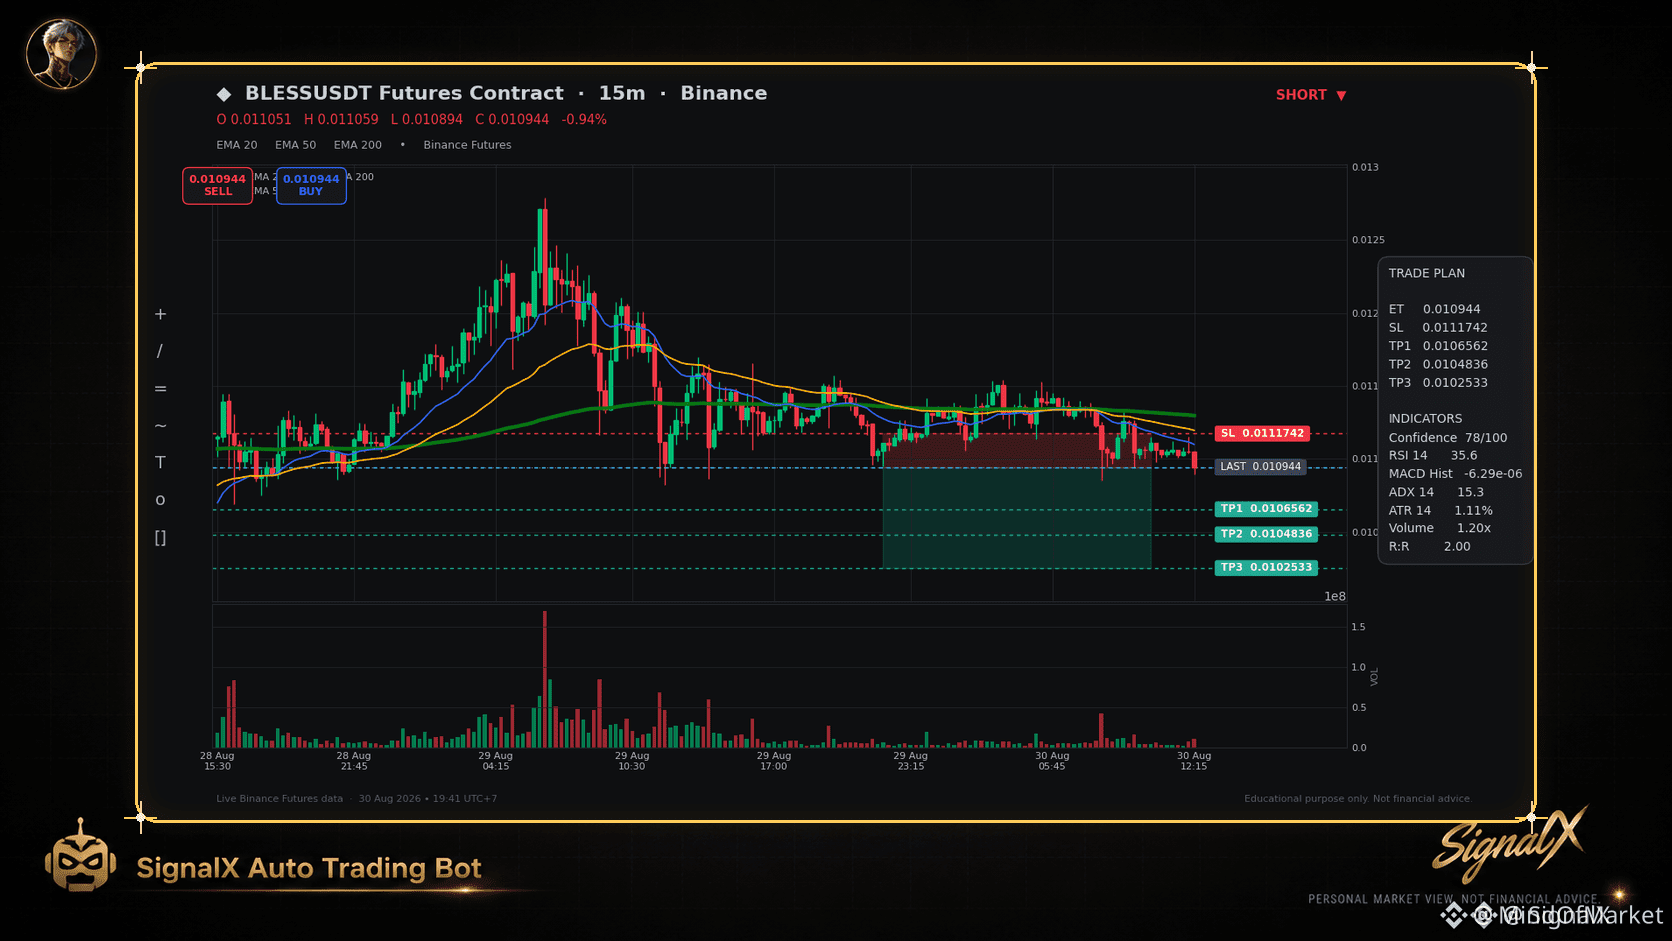Select the plus crosshair drawing tool
Screen dimensions: 1672x941
click(160, 314)
